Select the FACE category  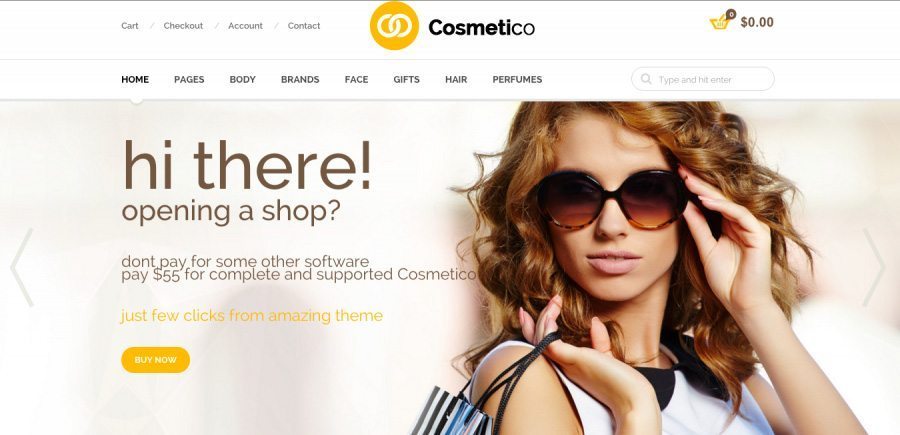pos(356,80)
